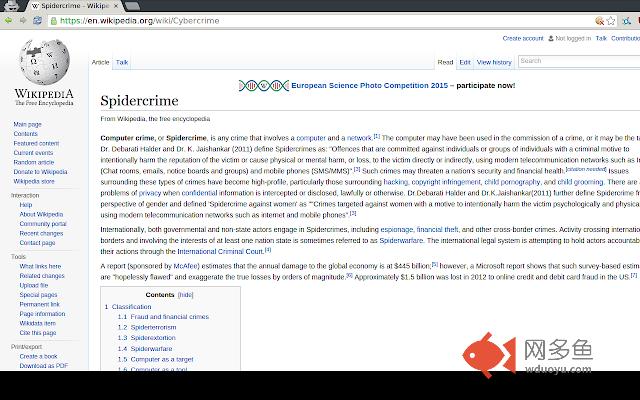Screen dimensions: 640x400
Task: Select the Read tab
Action: (x=445, y=62)
